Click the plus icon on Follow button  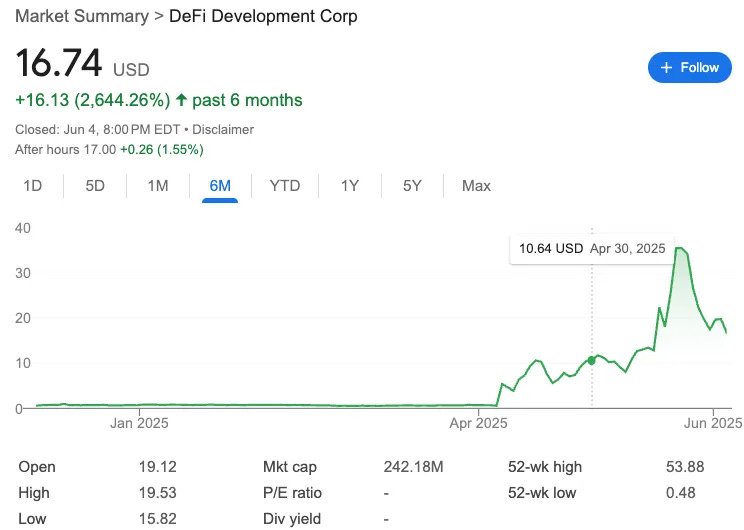[x=666, y=67]
